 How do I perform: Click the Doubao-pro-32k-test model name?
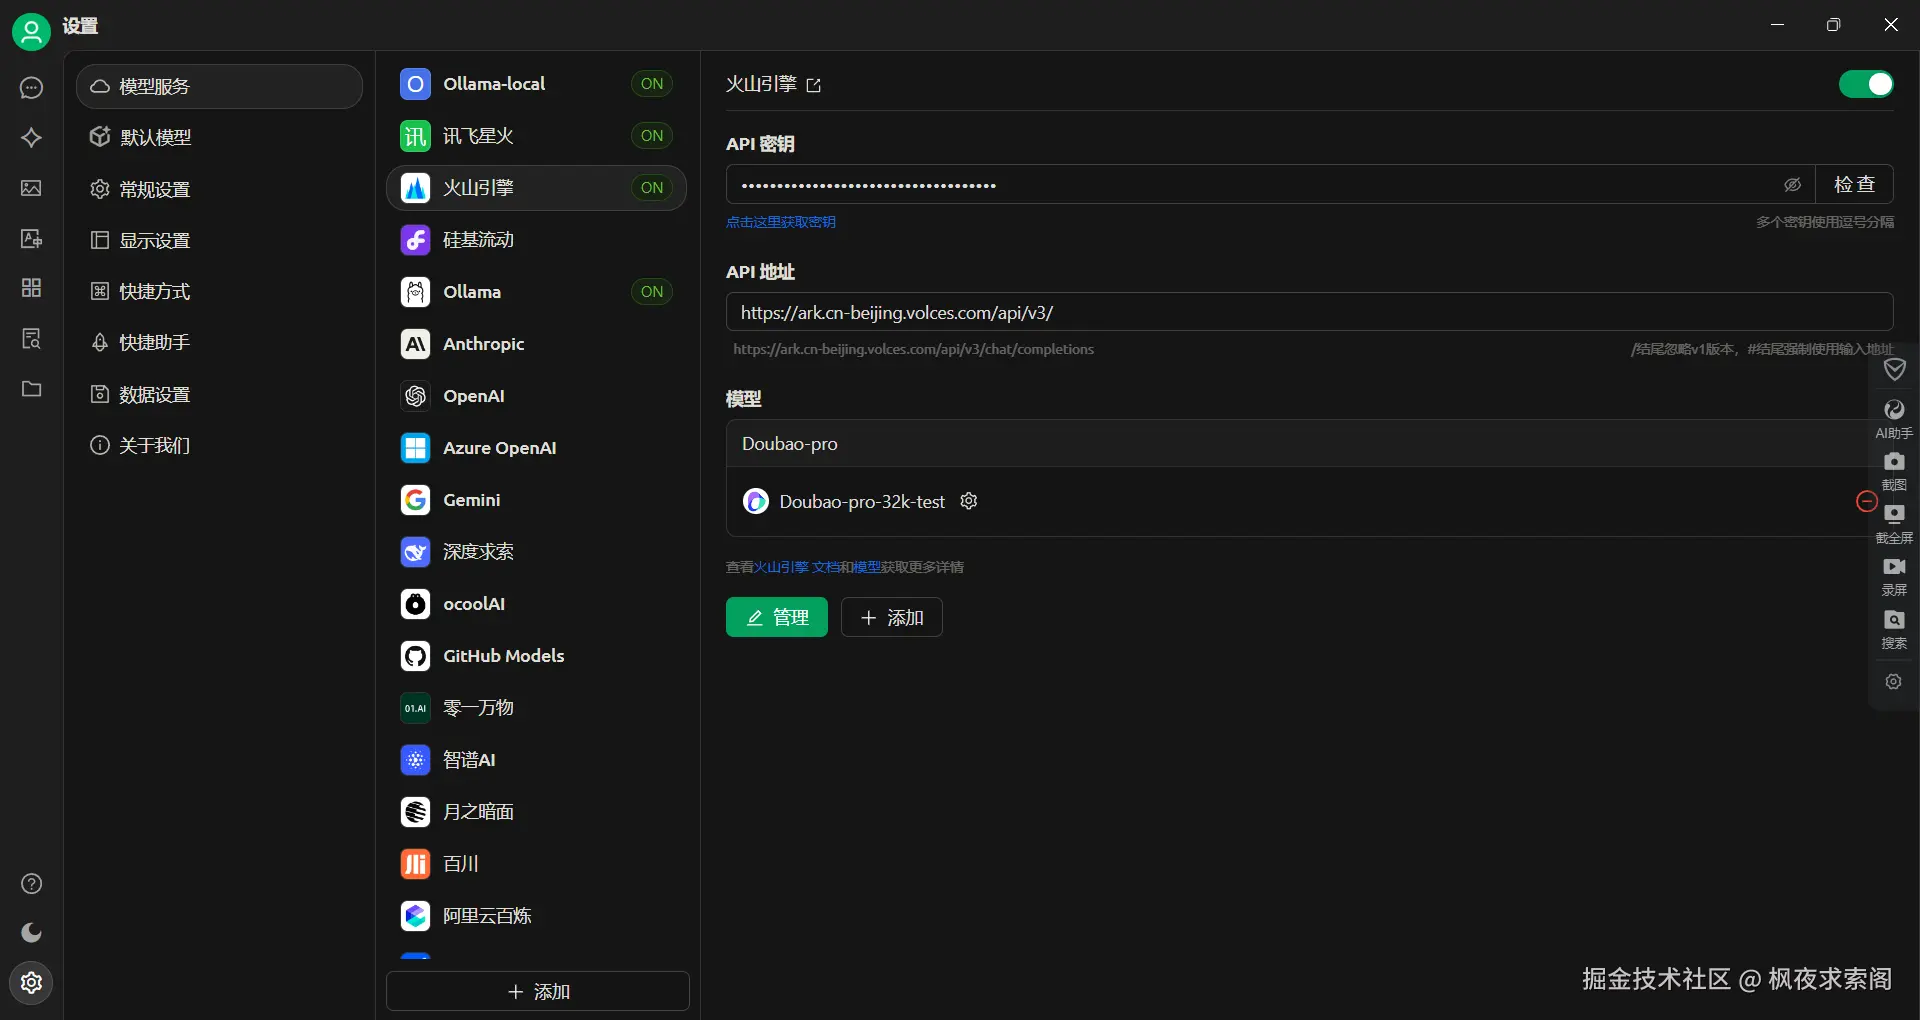862,502
